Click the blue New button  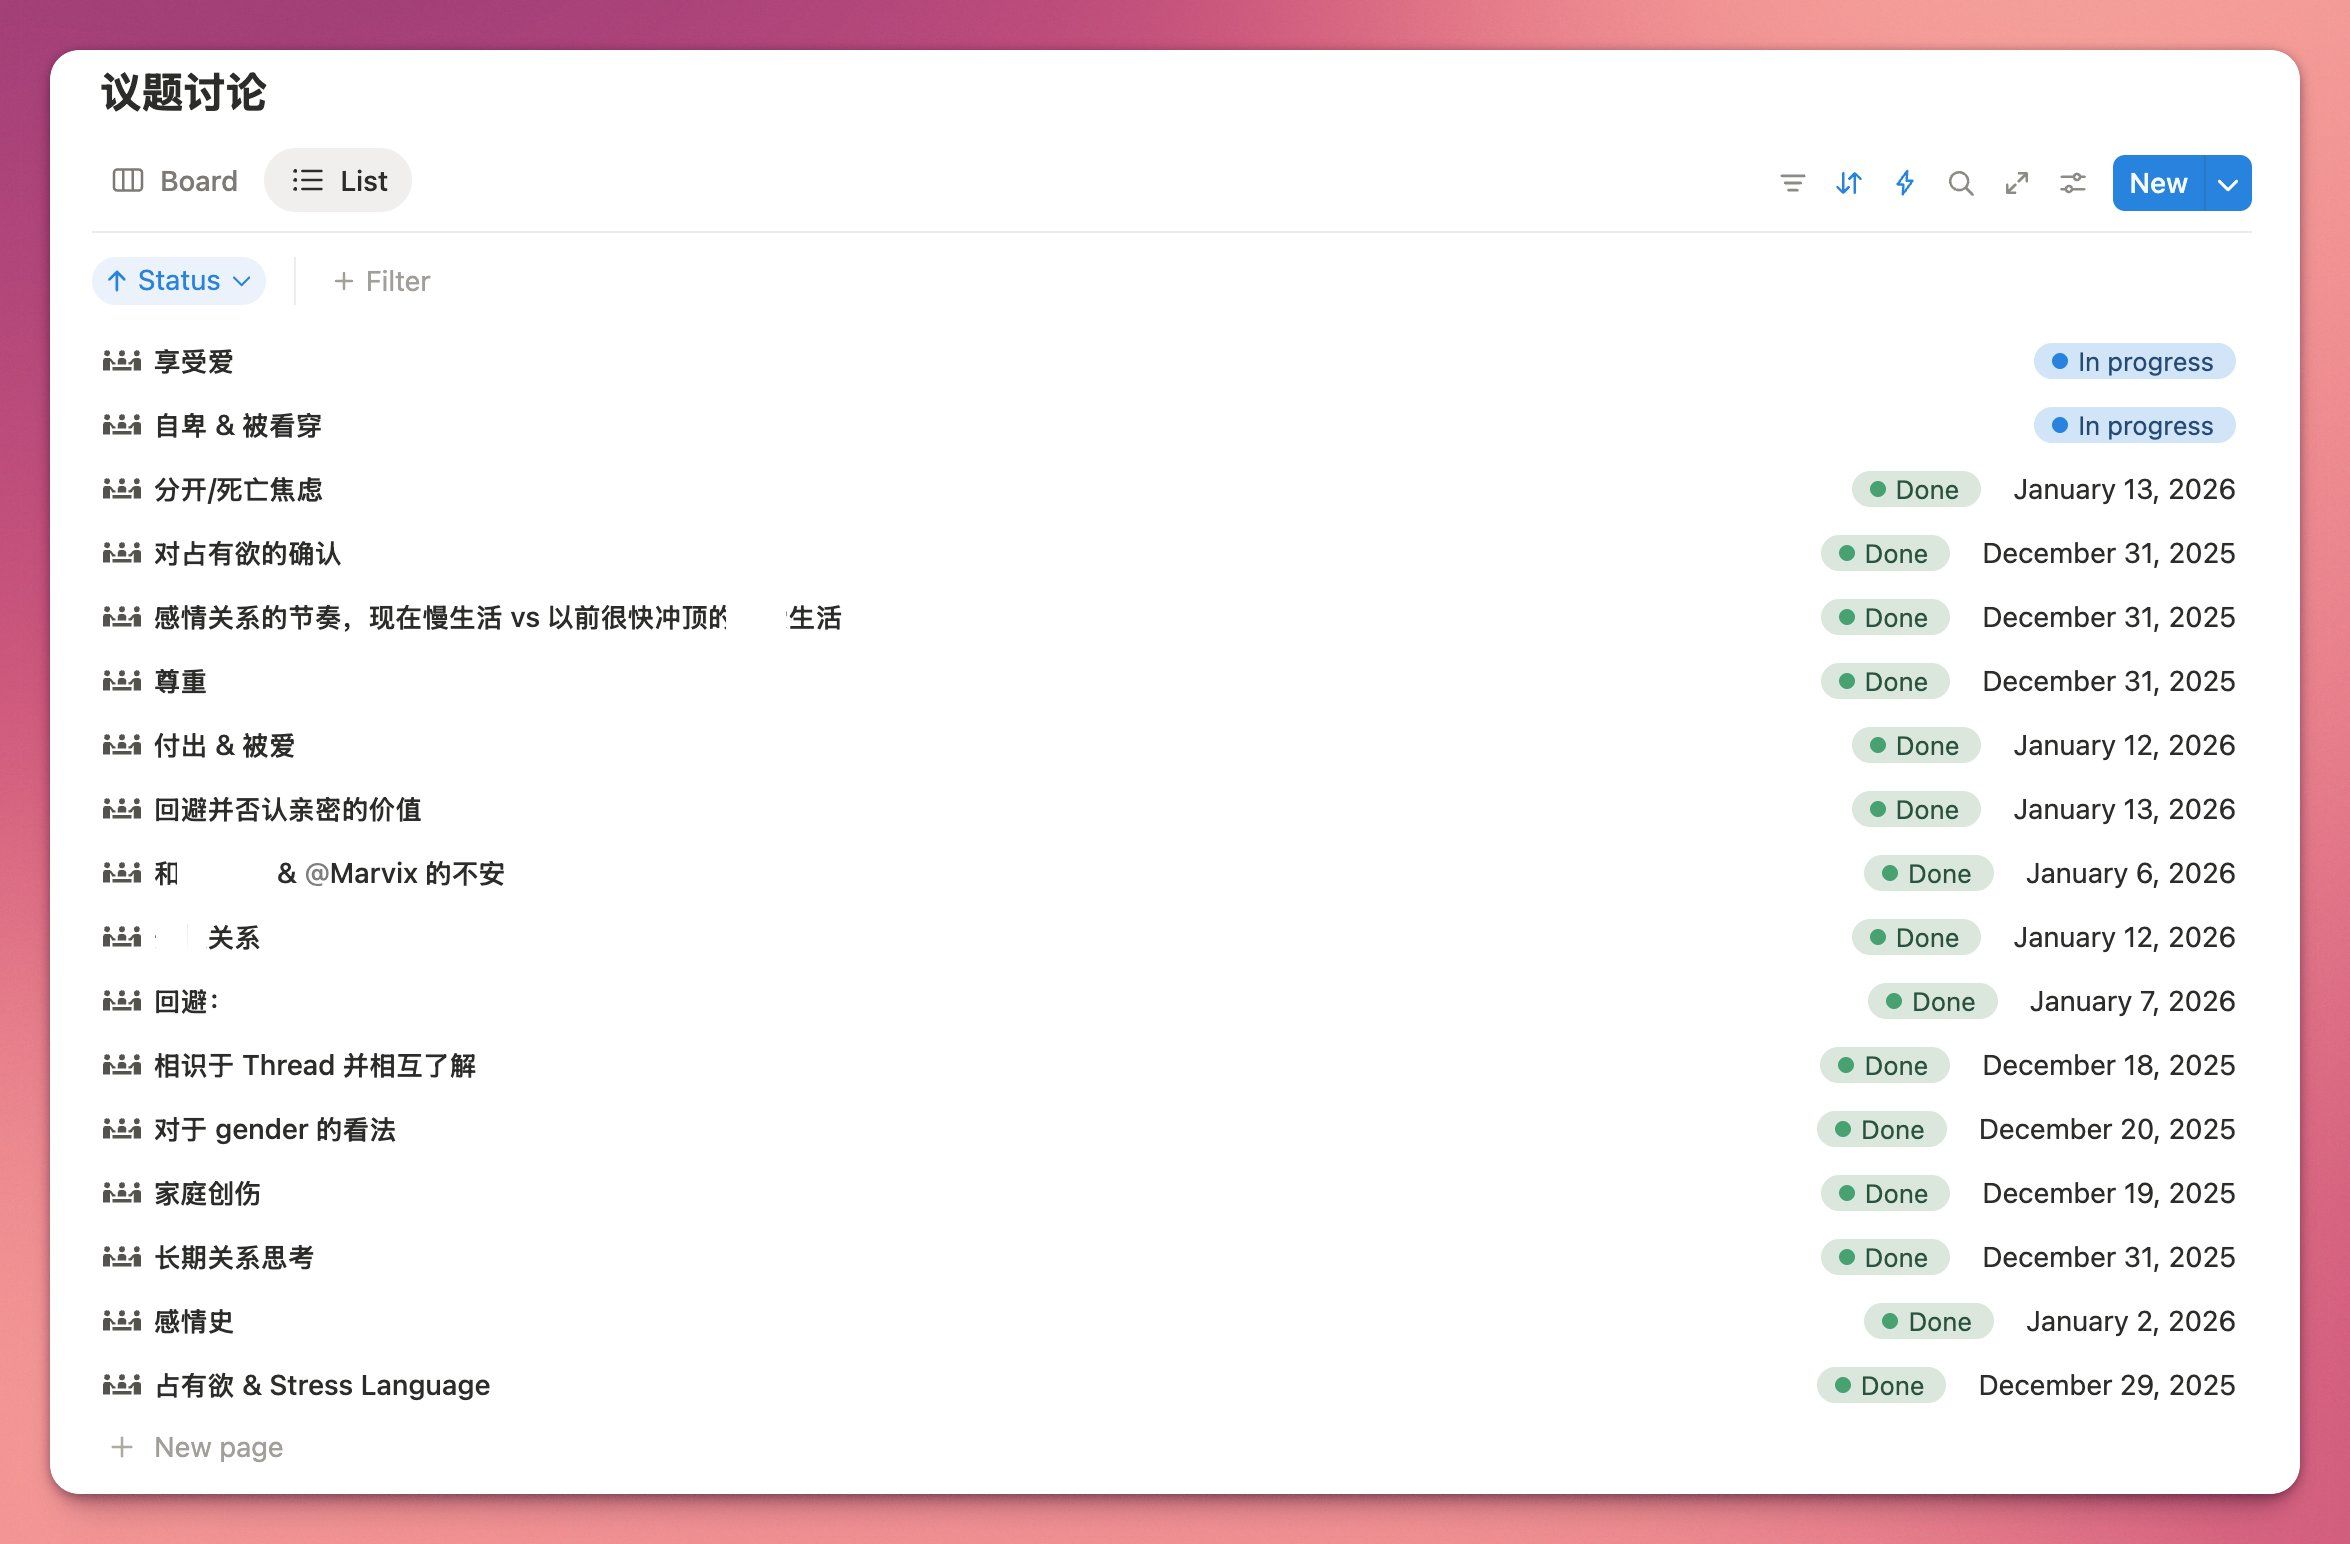click(x=2158, y=184)
